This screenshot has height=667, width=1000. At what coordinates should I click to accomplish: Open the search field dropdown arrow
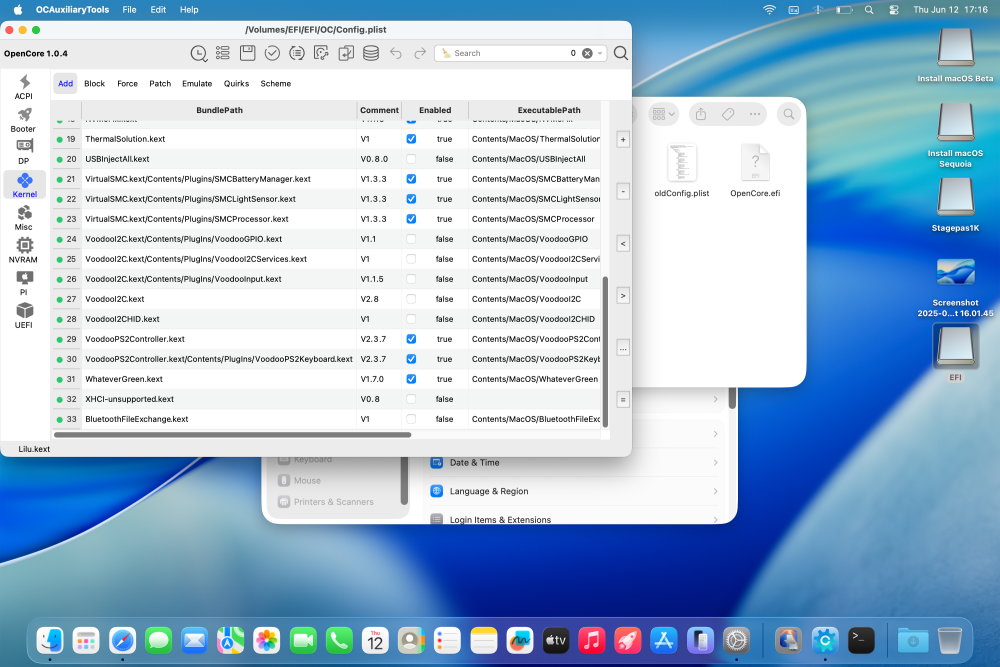point(600,54)
